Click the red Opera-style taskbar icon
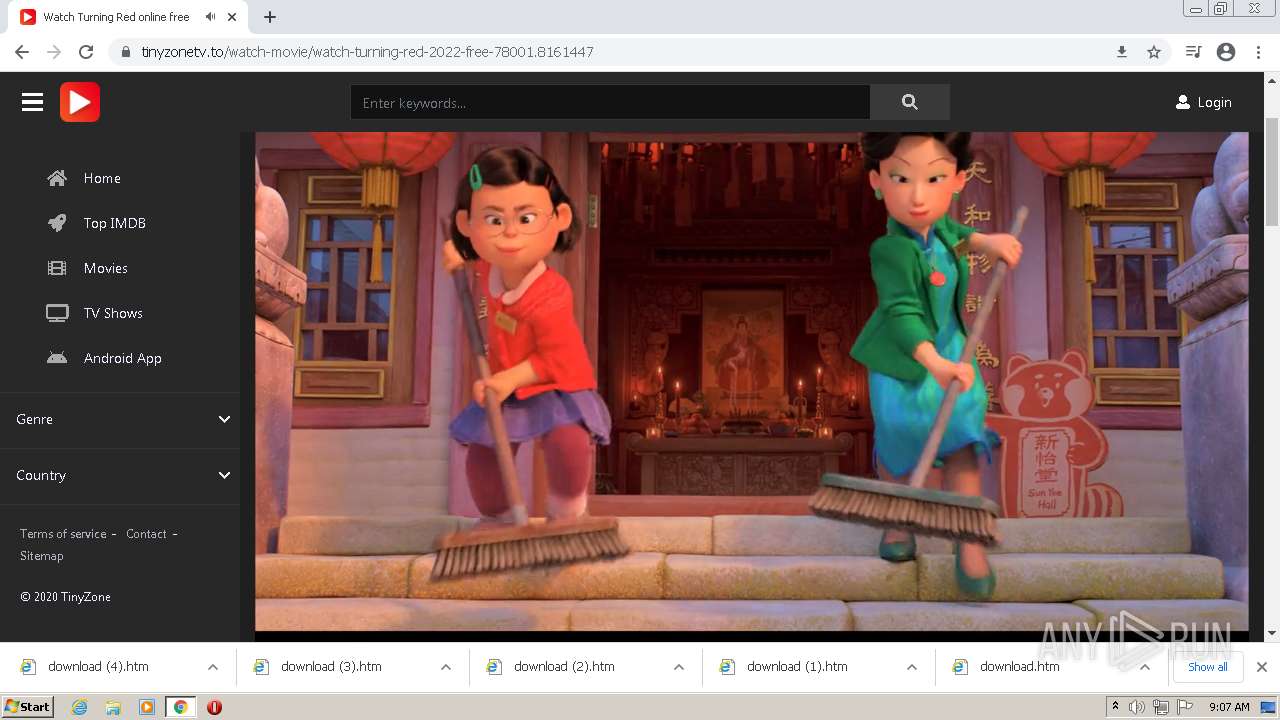The height and width of the screenshot is (720, 1280). (x=214, y=707)
